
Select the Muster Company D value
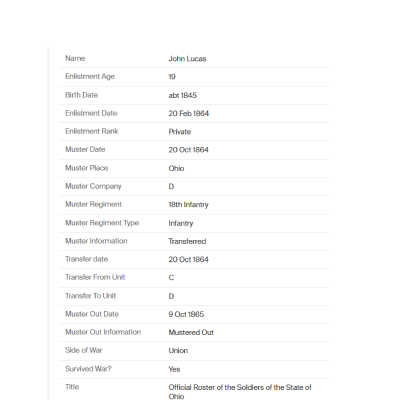171,186
